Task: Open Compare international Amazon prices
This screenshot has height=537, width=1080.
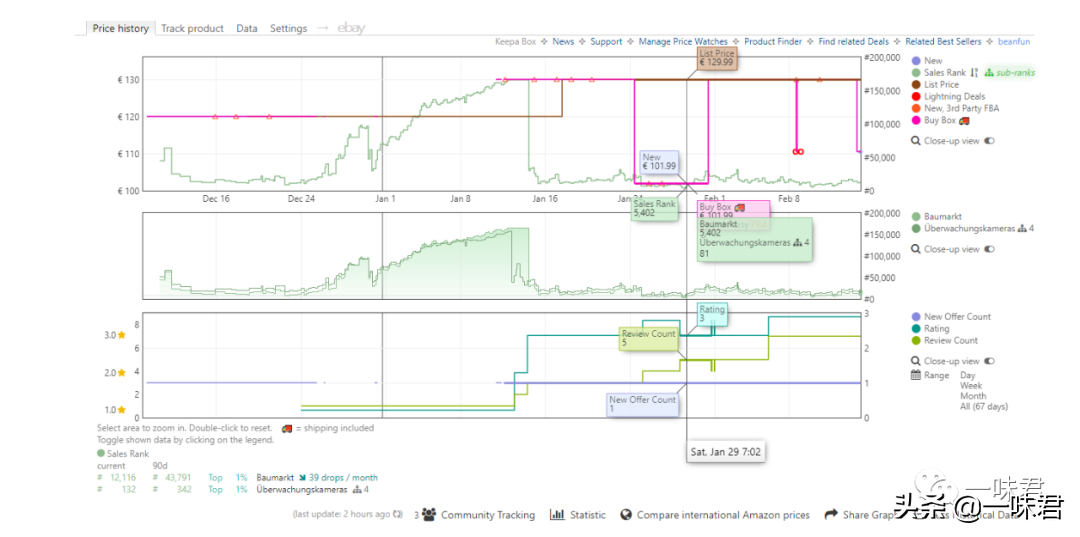Action: (723, 514)
